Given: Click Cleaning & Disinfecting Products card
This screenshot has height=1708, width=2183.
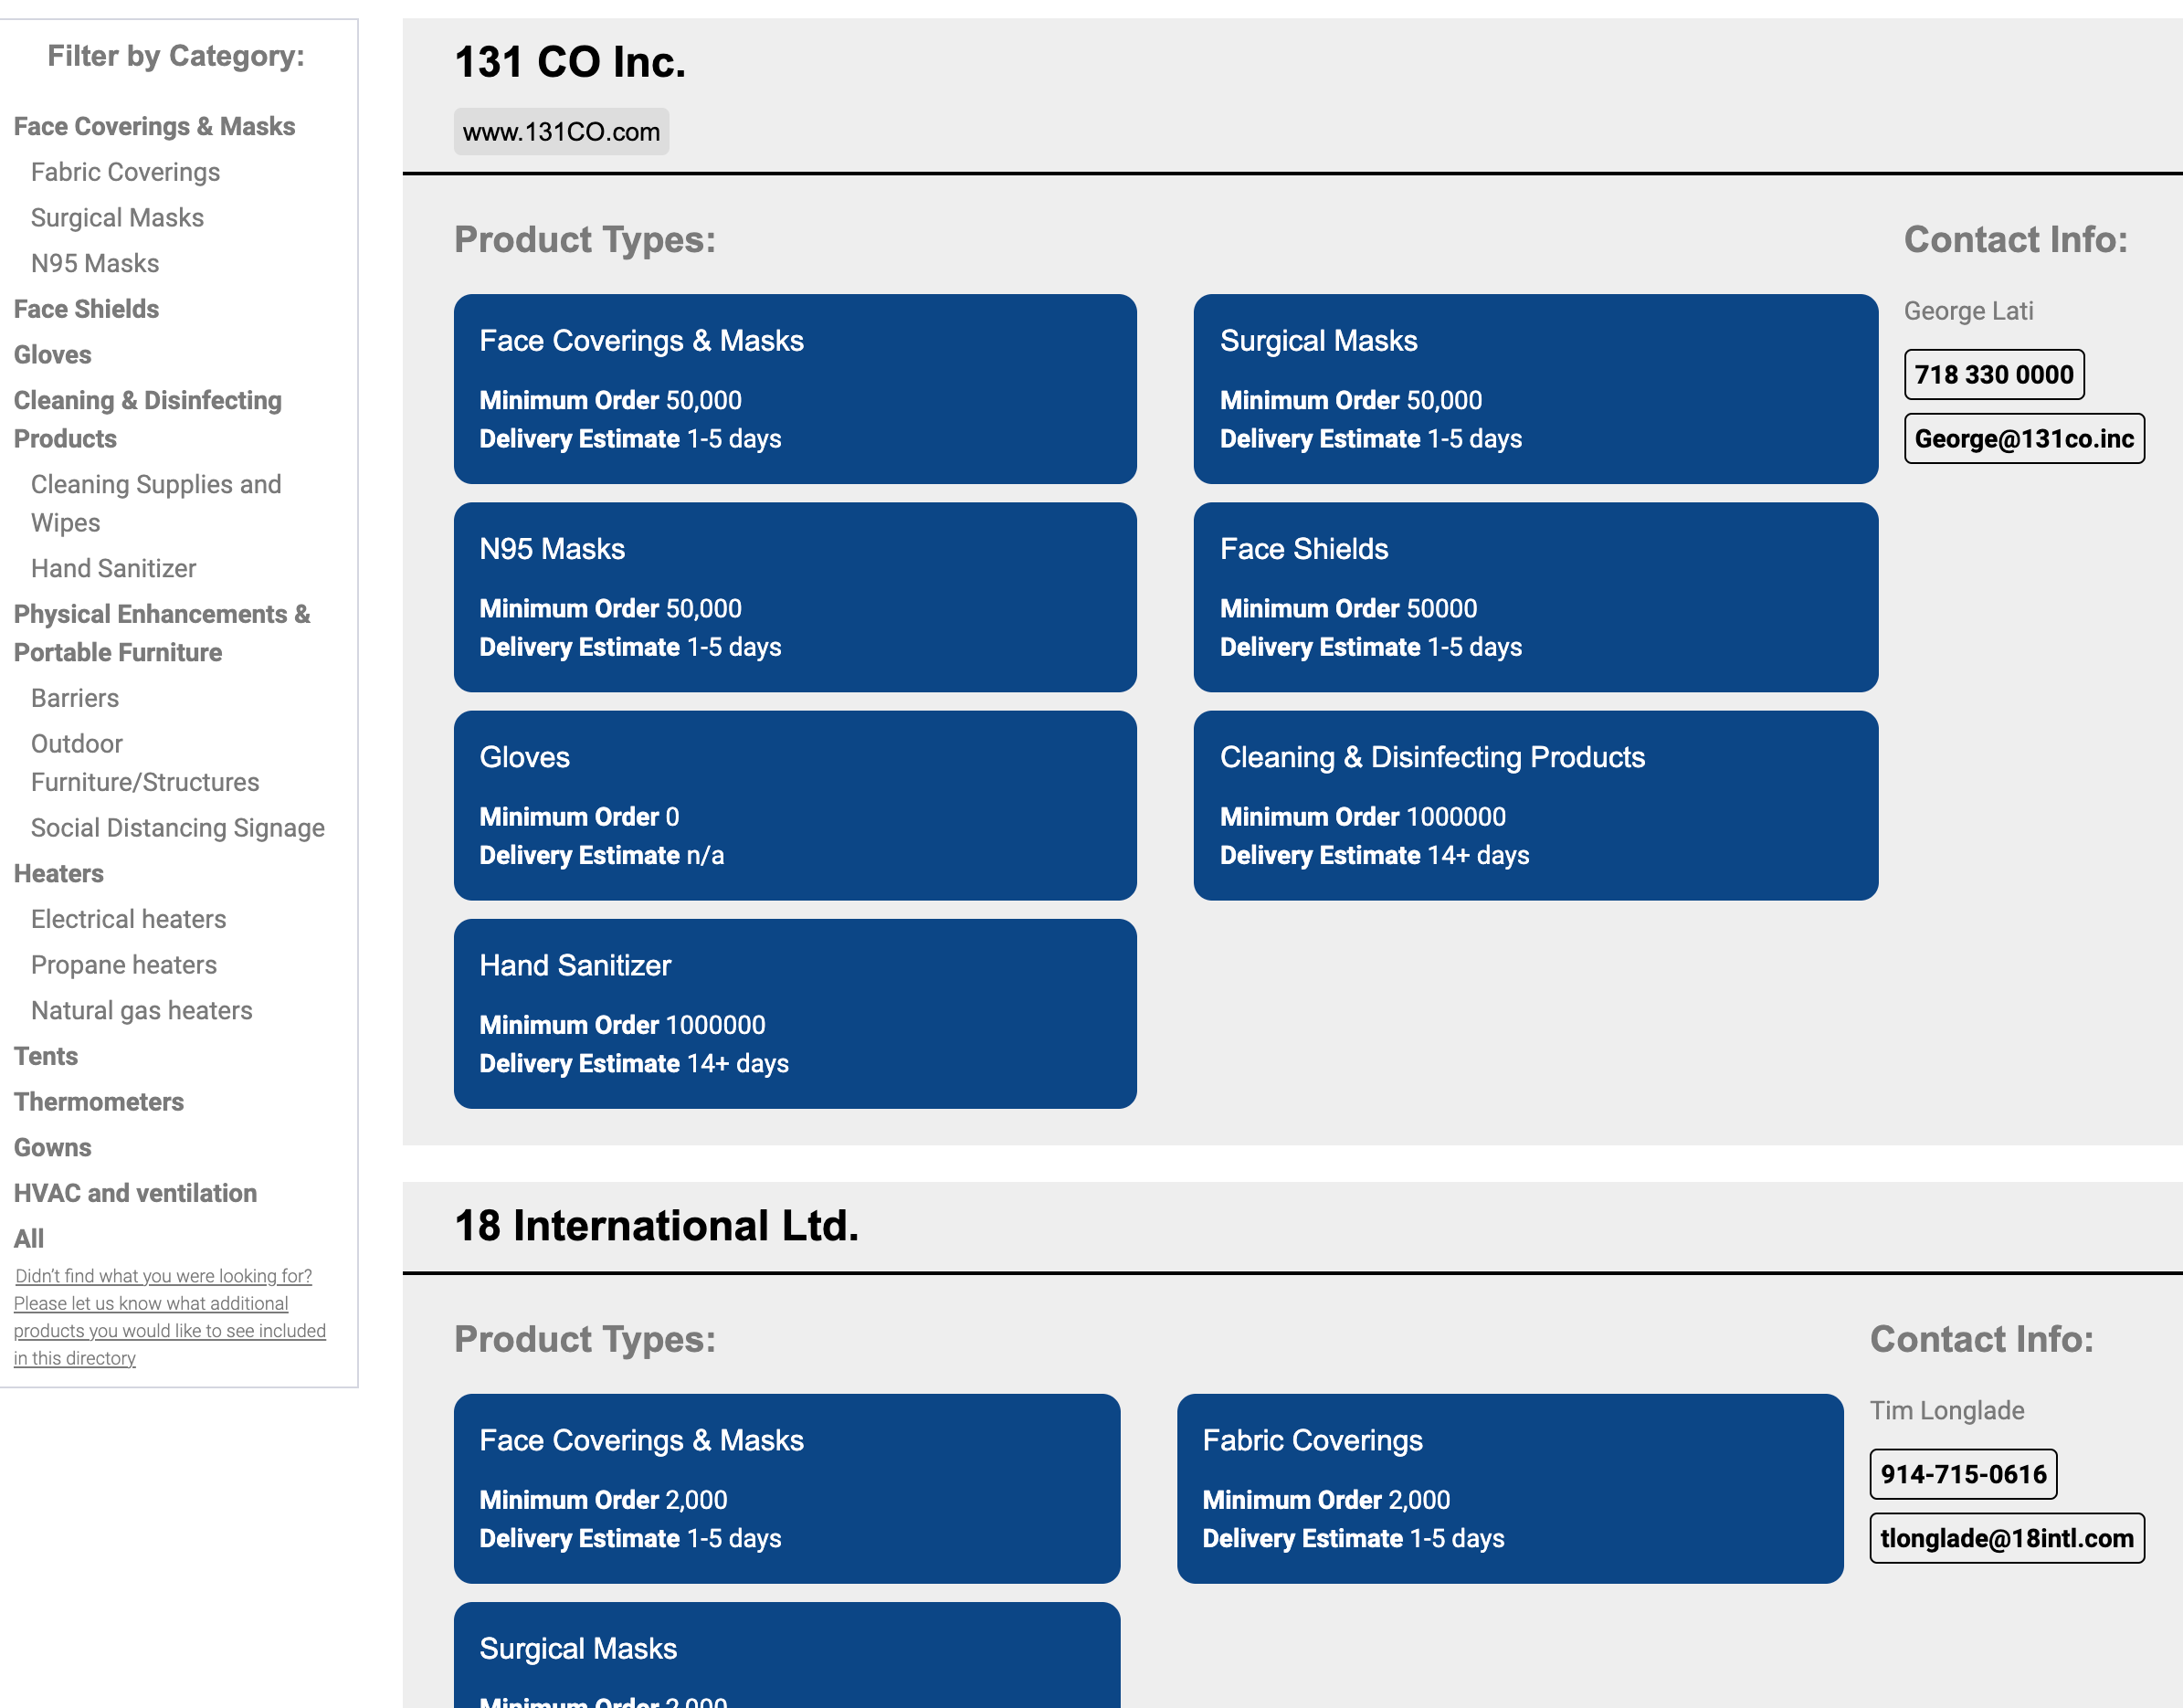Looking at the screenshot, I should coord(1535,805).
